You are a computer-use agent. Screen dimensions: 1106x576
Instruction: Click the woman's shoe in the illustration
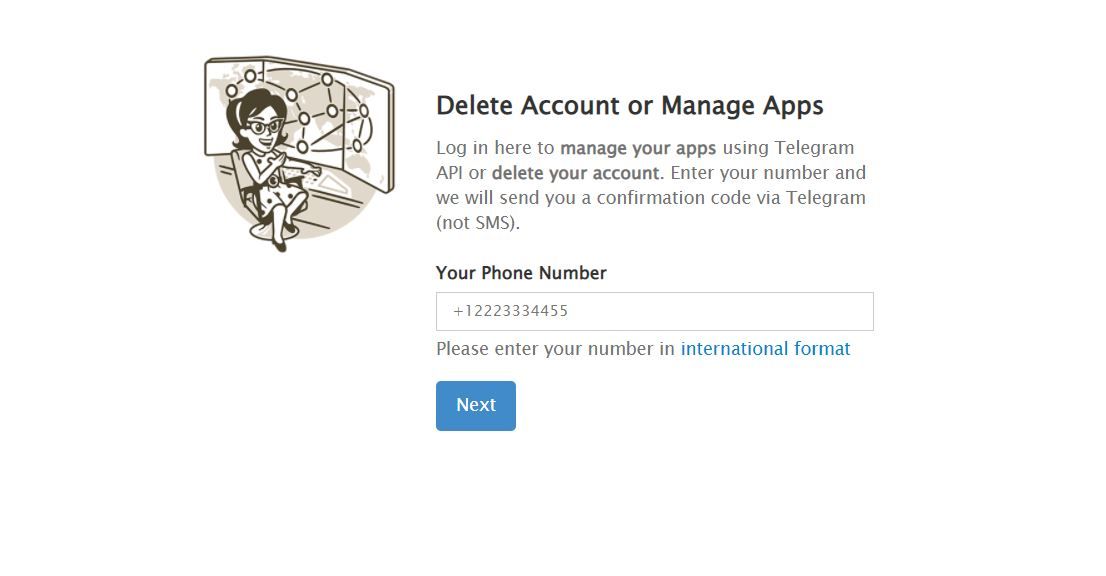[280, 245]
